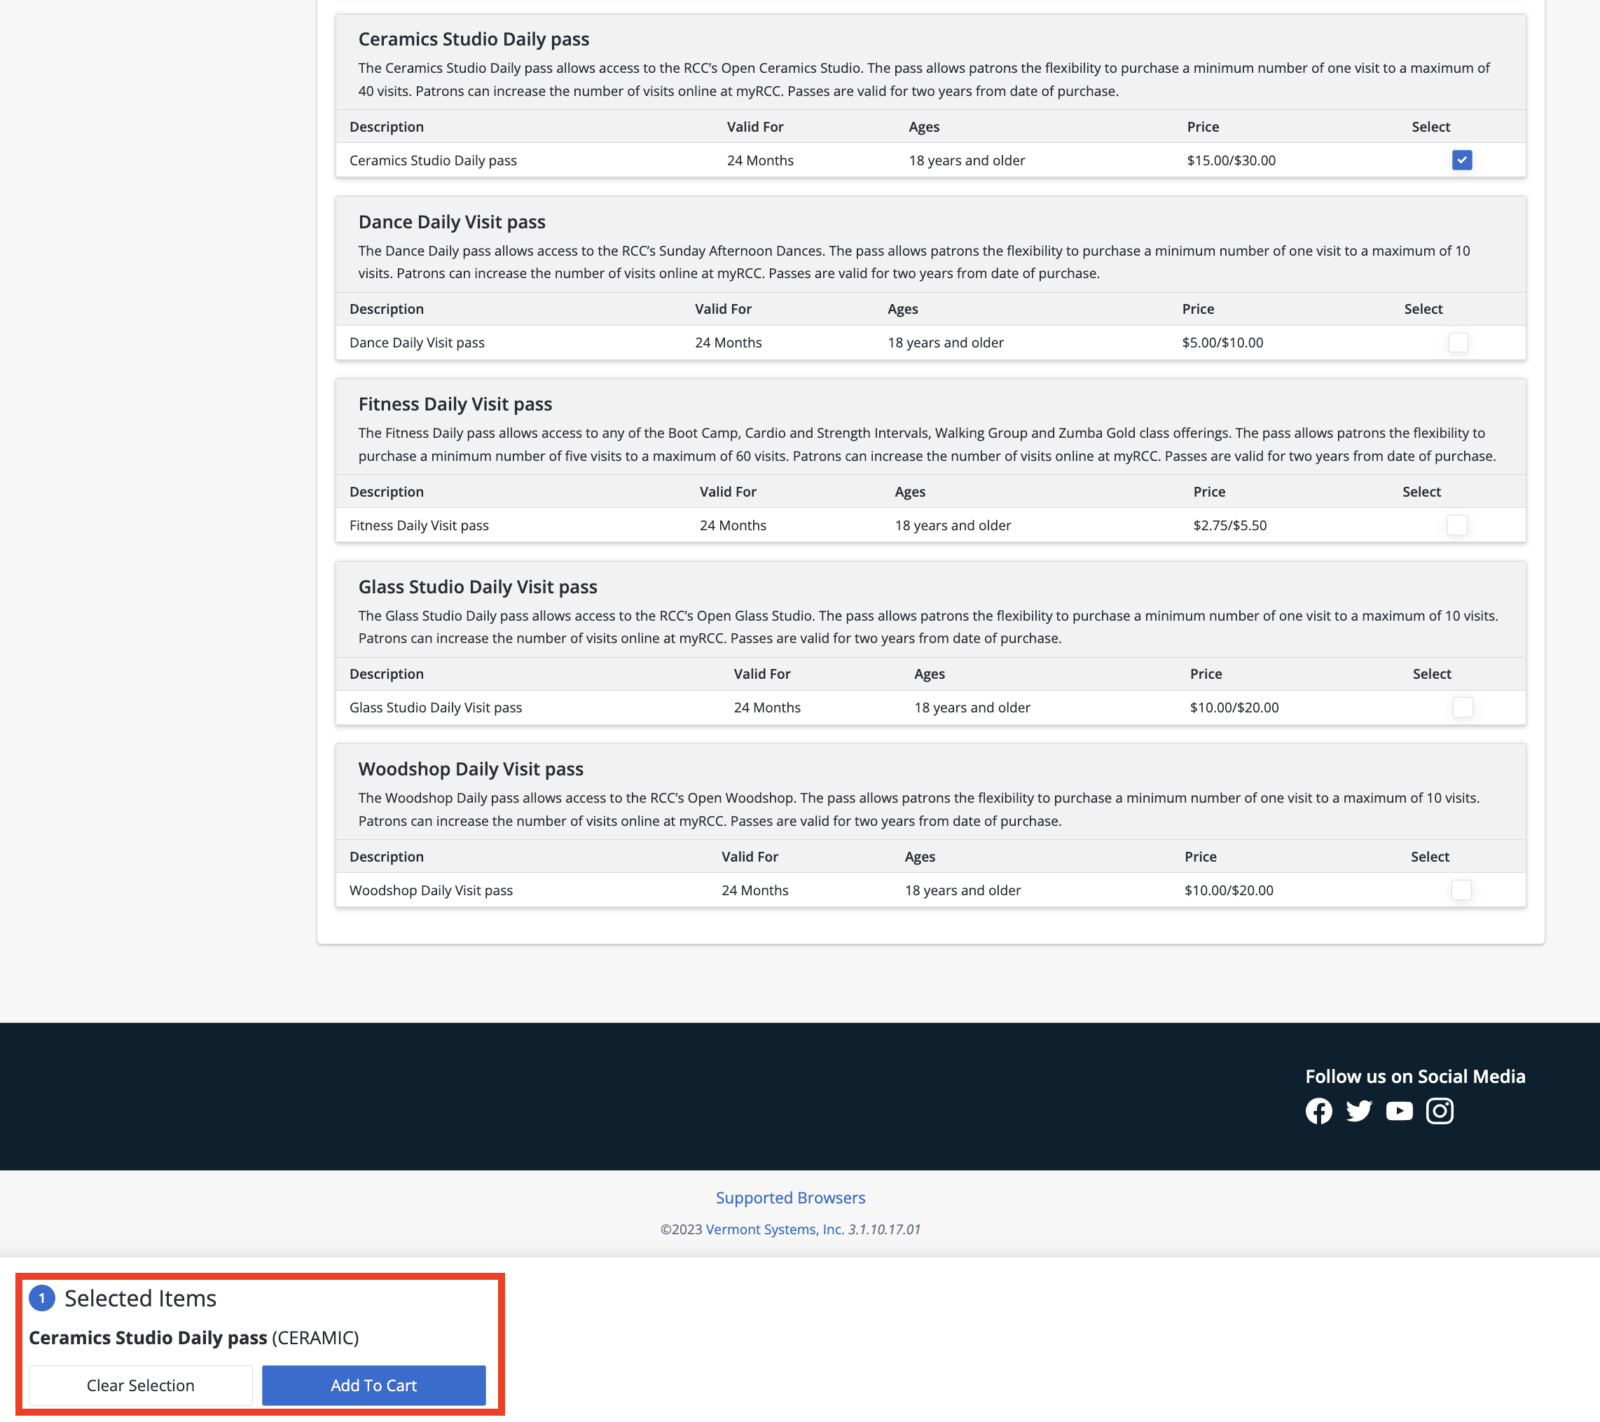Follow the Vermont Systems, Inc. link
The image size is (1600, 1422).
pyautogui.click(x=774, y=1230)
